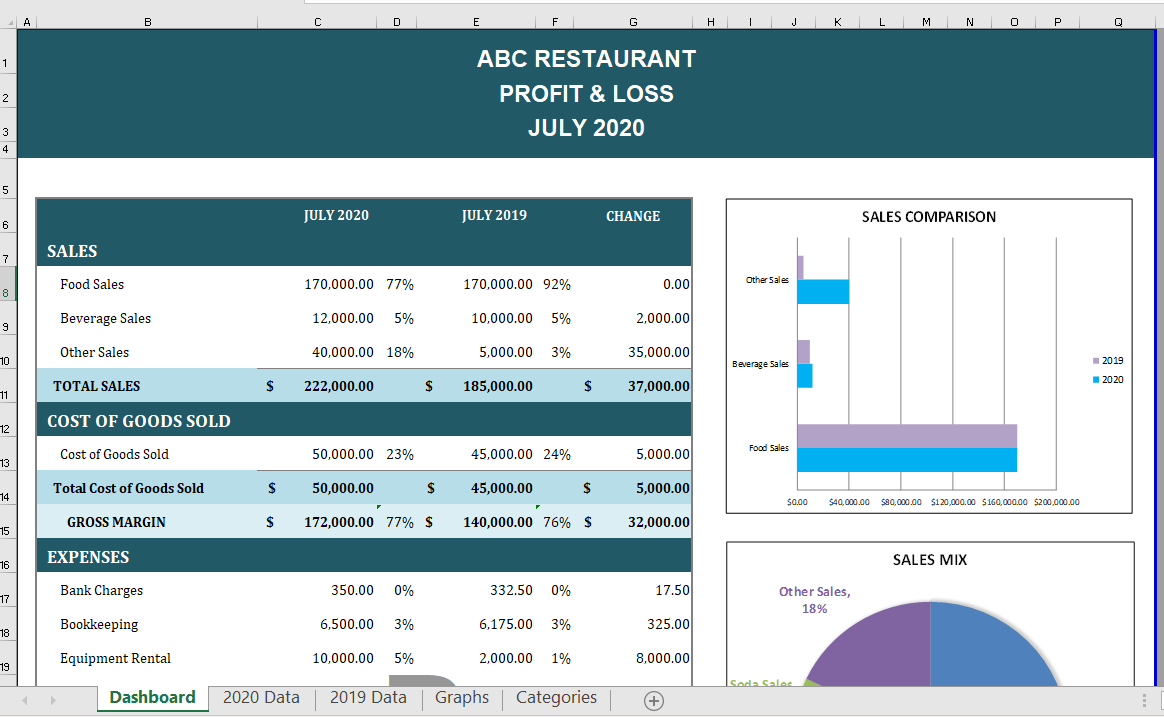
Task: Click the SALES COMPARISON chart title
Action: (929, 217)
